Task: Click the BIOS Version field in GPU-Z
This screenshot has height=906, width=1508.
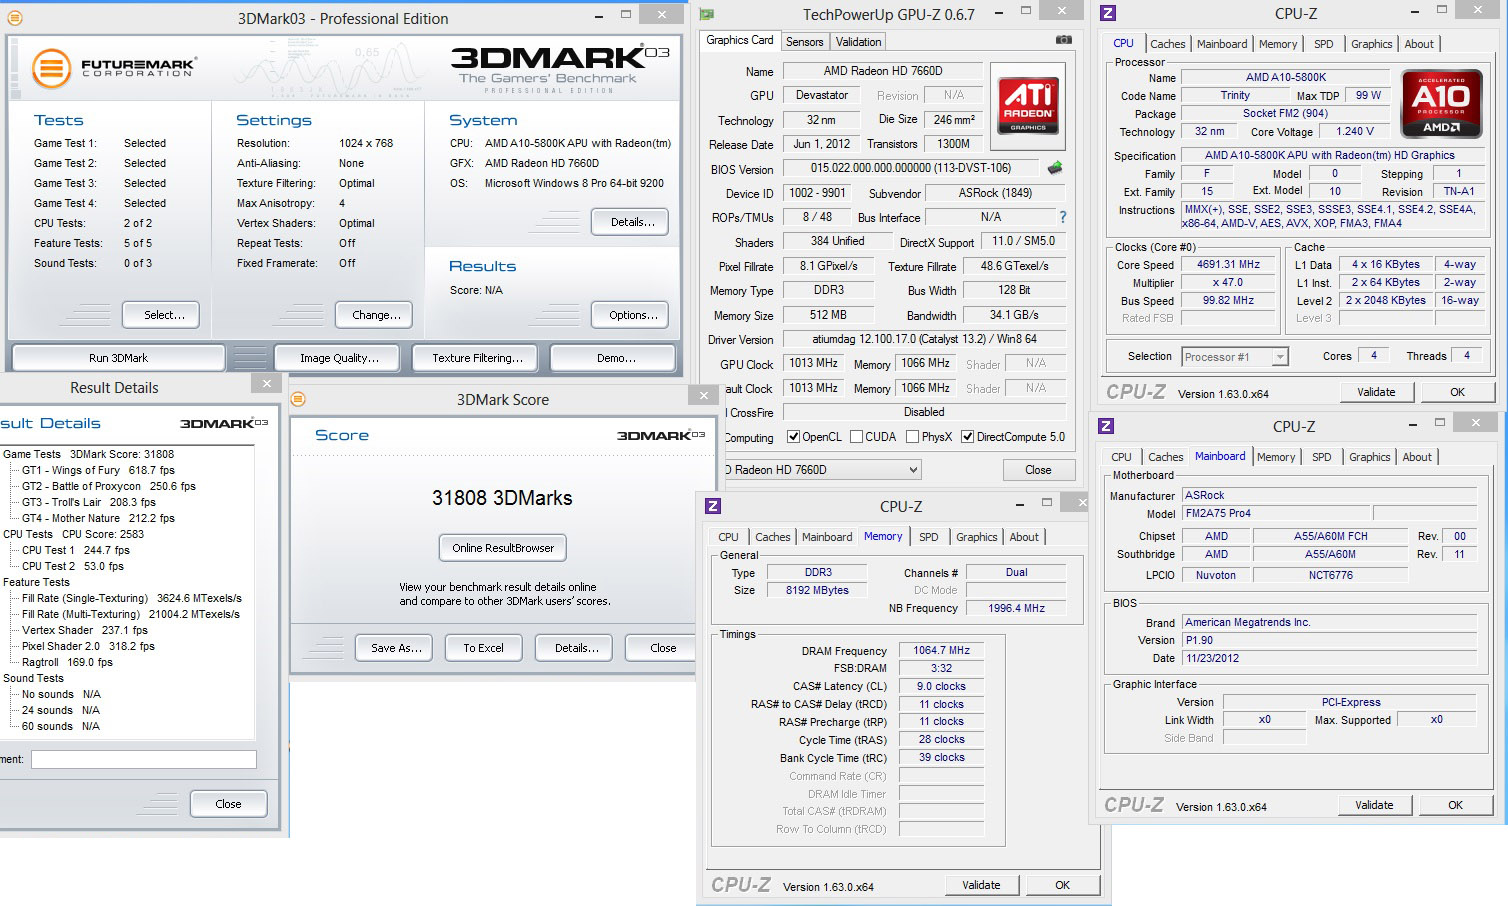Action: pos(911,169)
